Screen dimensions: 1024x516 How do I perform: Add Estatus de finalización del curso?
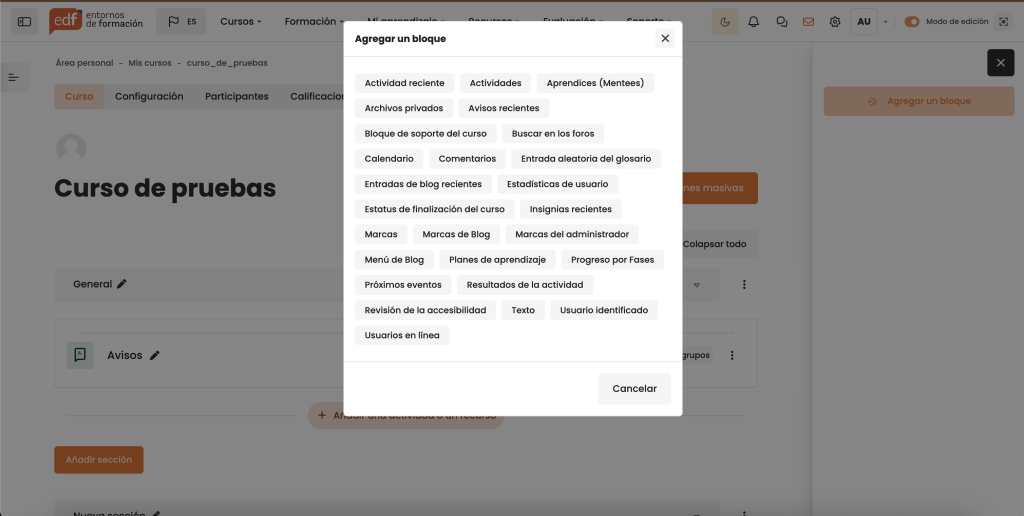pos(434,209)
